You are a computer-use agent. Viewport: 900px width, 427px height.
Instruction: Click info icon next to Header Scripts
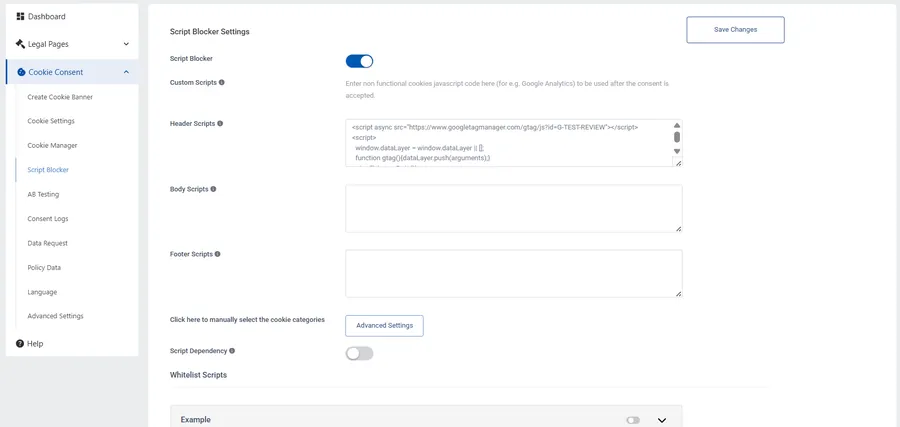220,123
